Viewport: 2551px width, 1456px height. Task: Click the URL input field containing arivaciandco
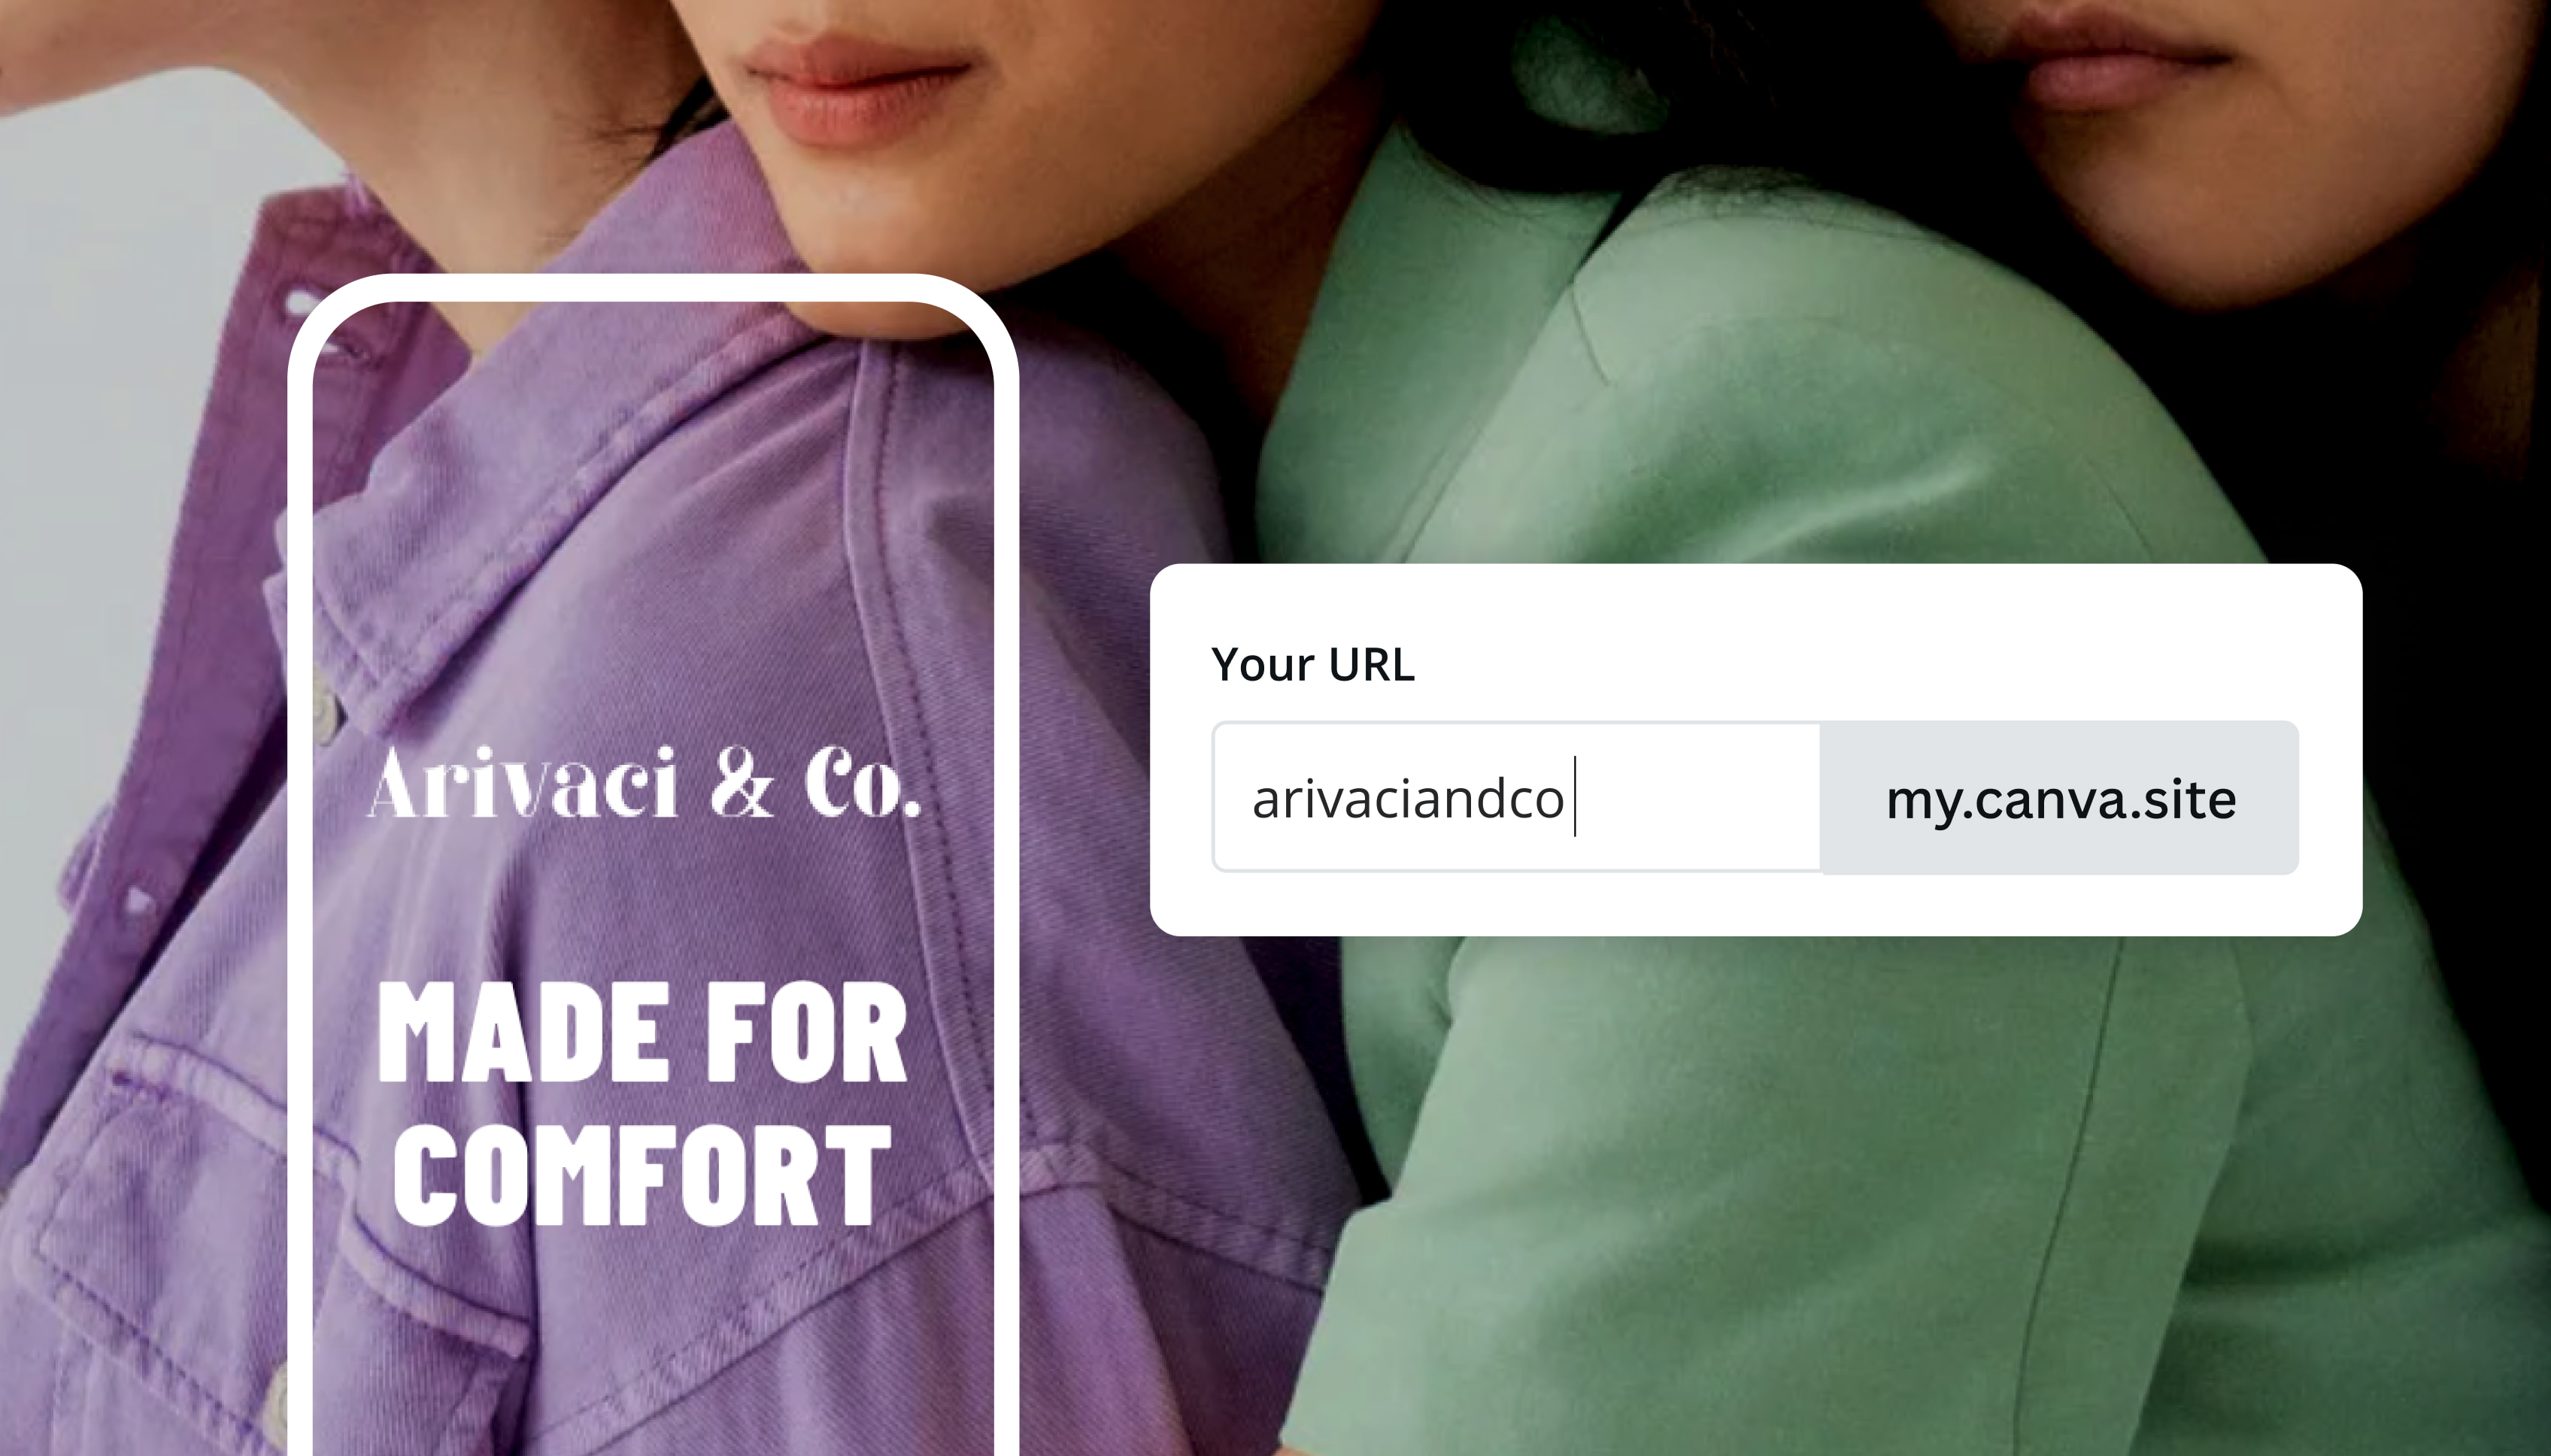[1516, 797]
